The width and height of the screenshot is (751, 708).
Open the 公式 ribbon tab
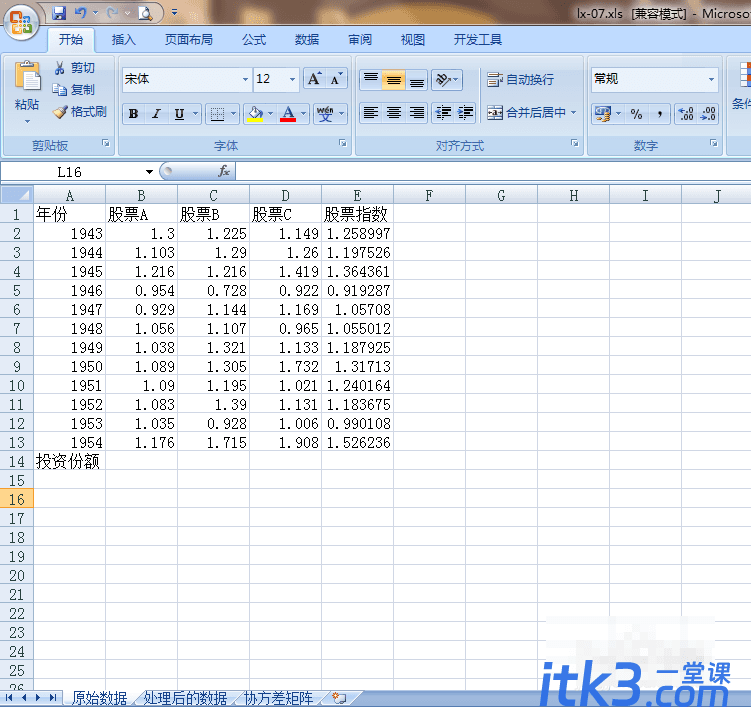[x=254, y=40]
